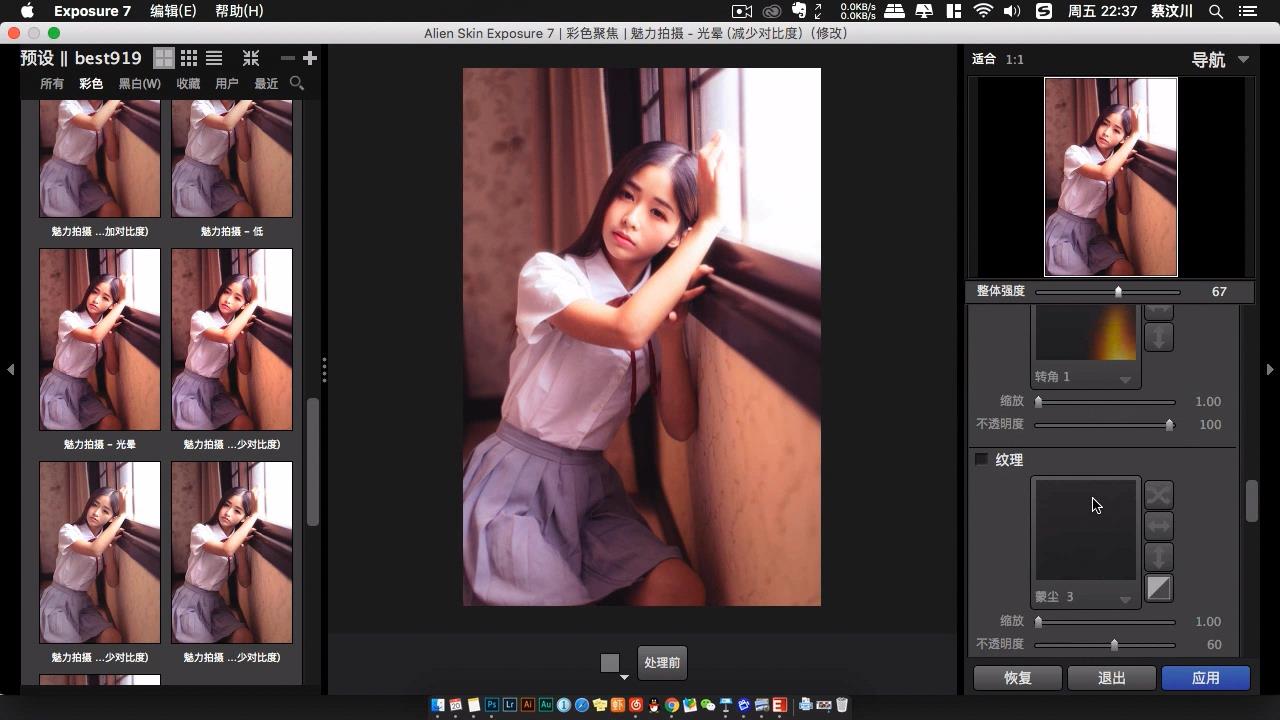1280x720 pixels.
Task: Open WeChat from the dock
Action: (708, 705)
